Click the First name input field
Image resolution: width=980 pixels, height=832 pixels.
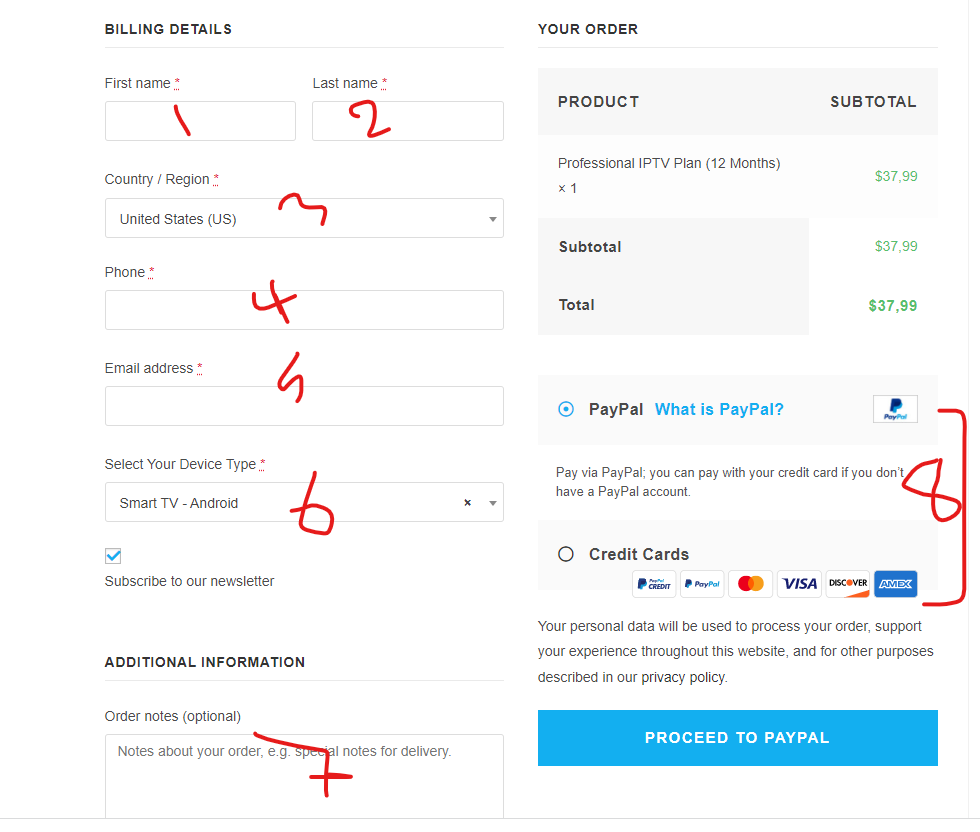tap(200, 121)
